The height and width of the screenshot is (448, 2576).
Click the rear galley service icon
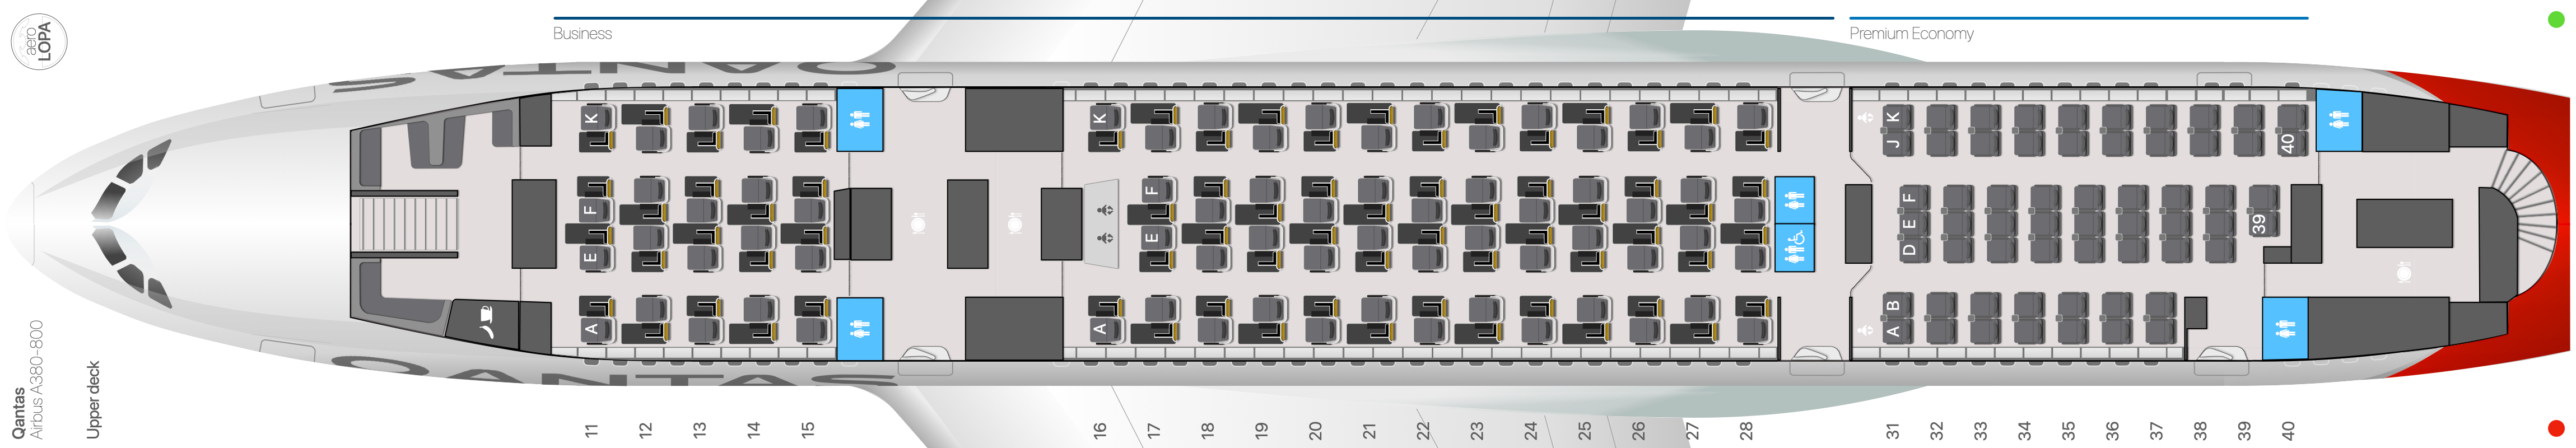2404,272
